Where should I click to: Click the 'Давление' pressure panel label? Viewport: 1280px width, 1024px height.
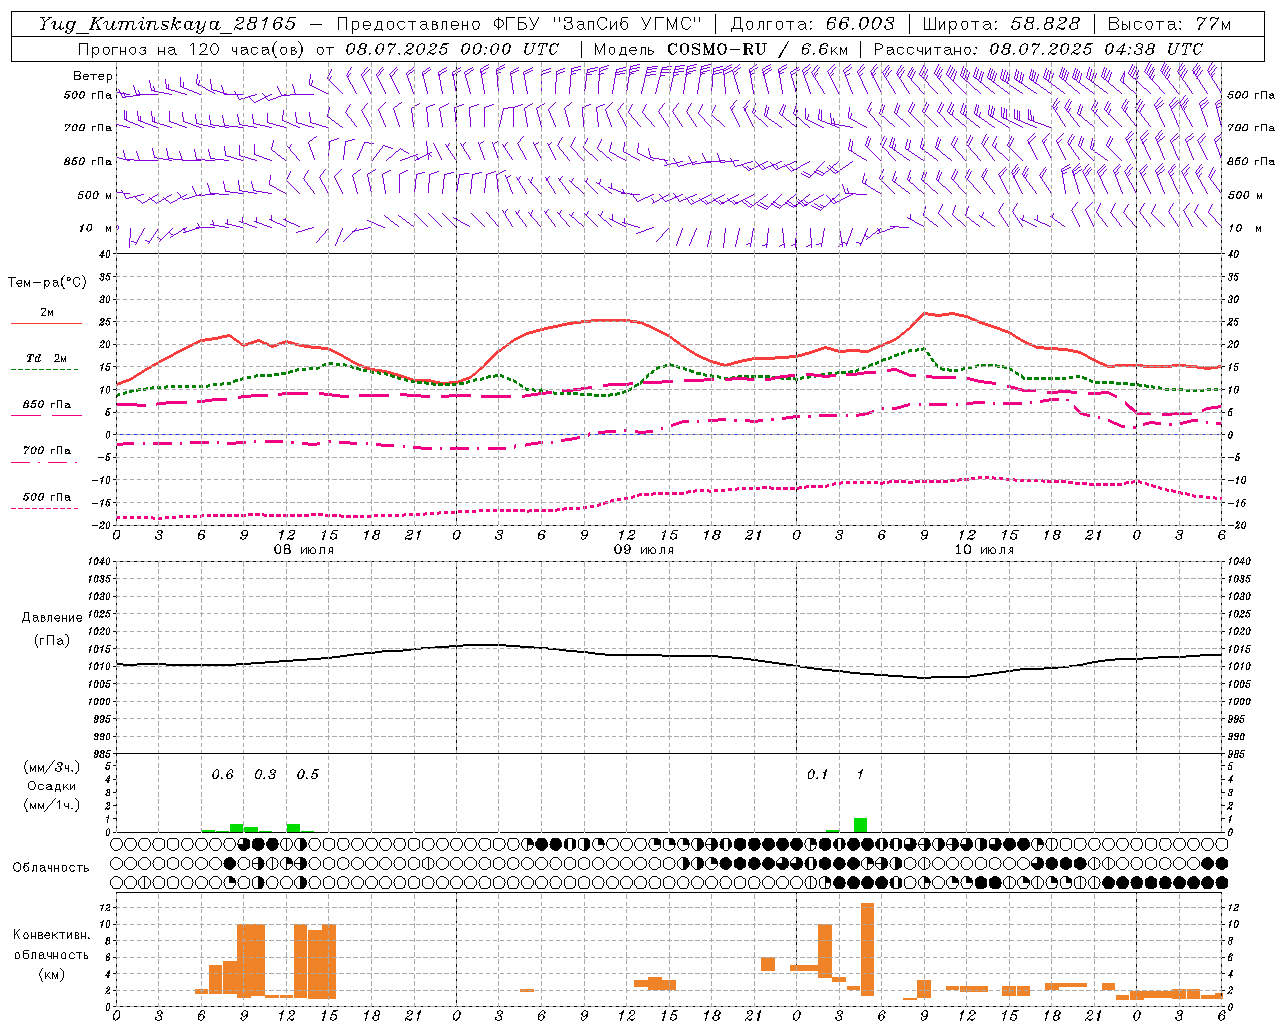coord(52,618)
